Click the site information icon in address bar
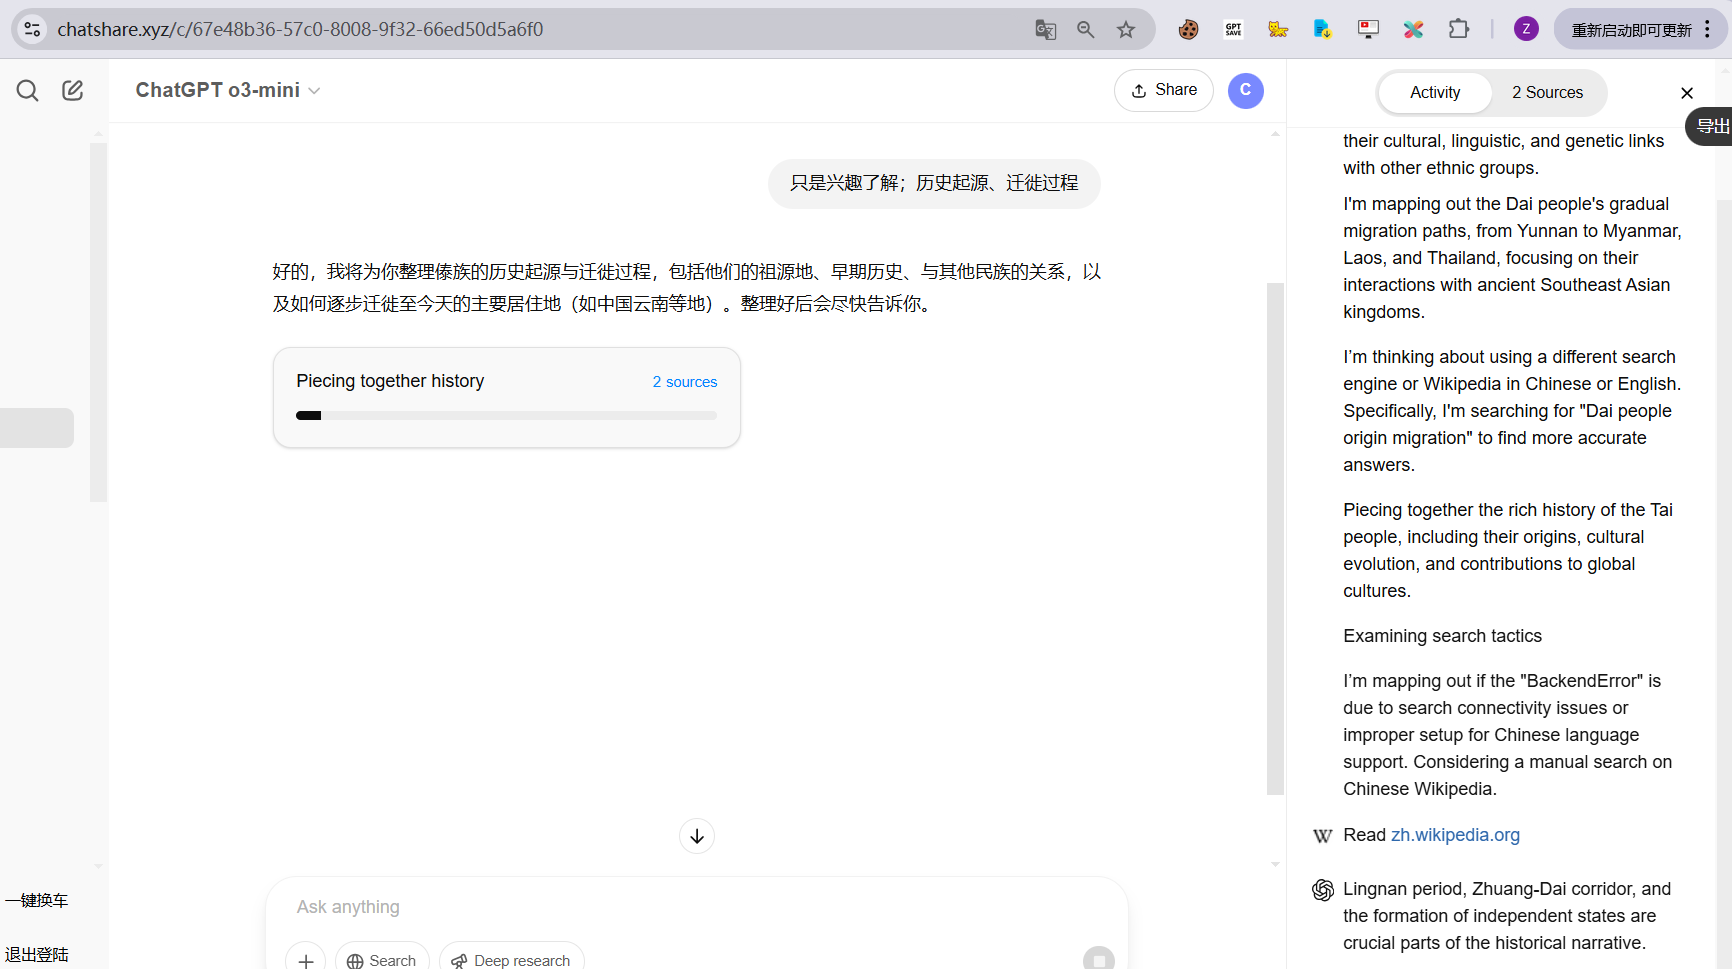This screenshot has height=969, width=1732. (x=33, y=29)
